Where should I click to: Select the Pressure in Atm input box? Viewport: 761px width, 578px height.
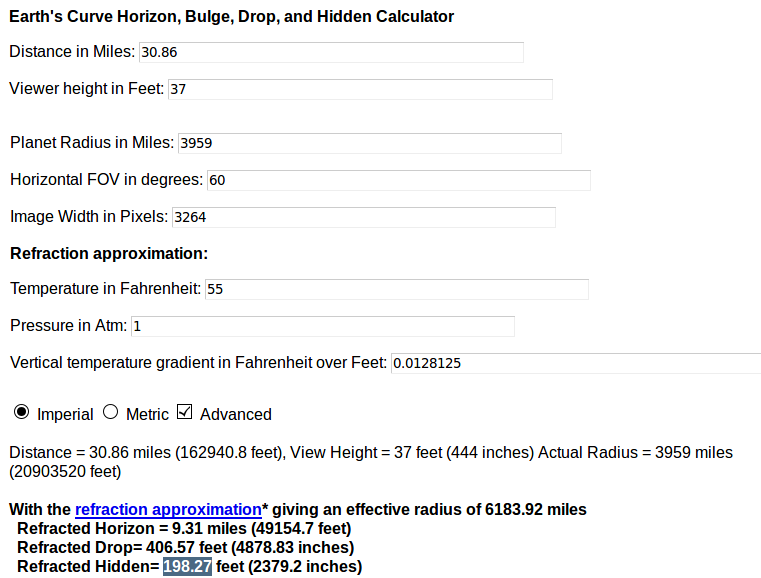pyautogui.click(x=322, y=326)
